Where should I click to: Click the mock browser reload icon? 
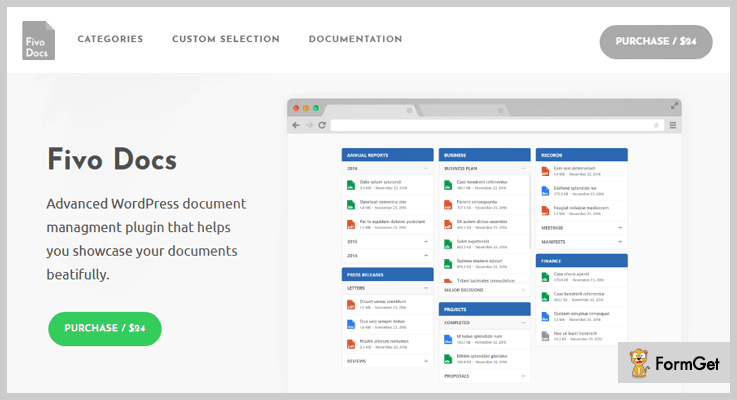(x=322, y=125)
